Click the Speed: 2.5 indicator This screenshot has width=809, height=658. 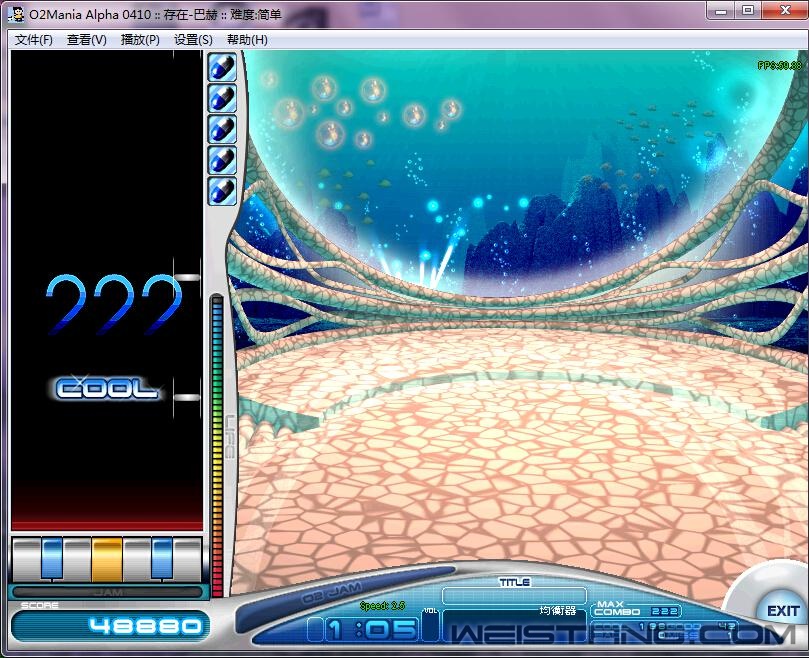coord(382,605)
